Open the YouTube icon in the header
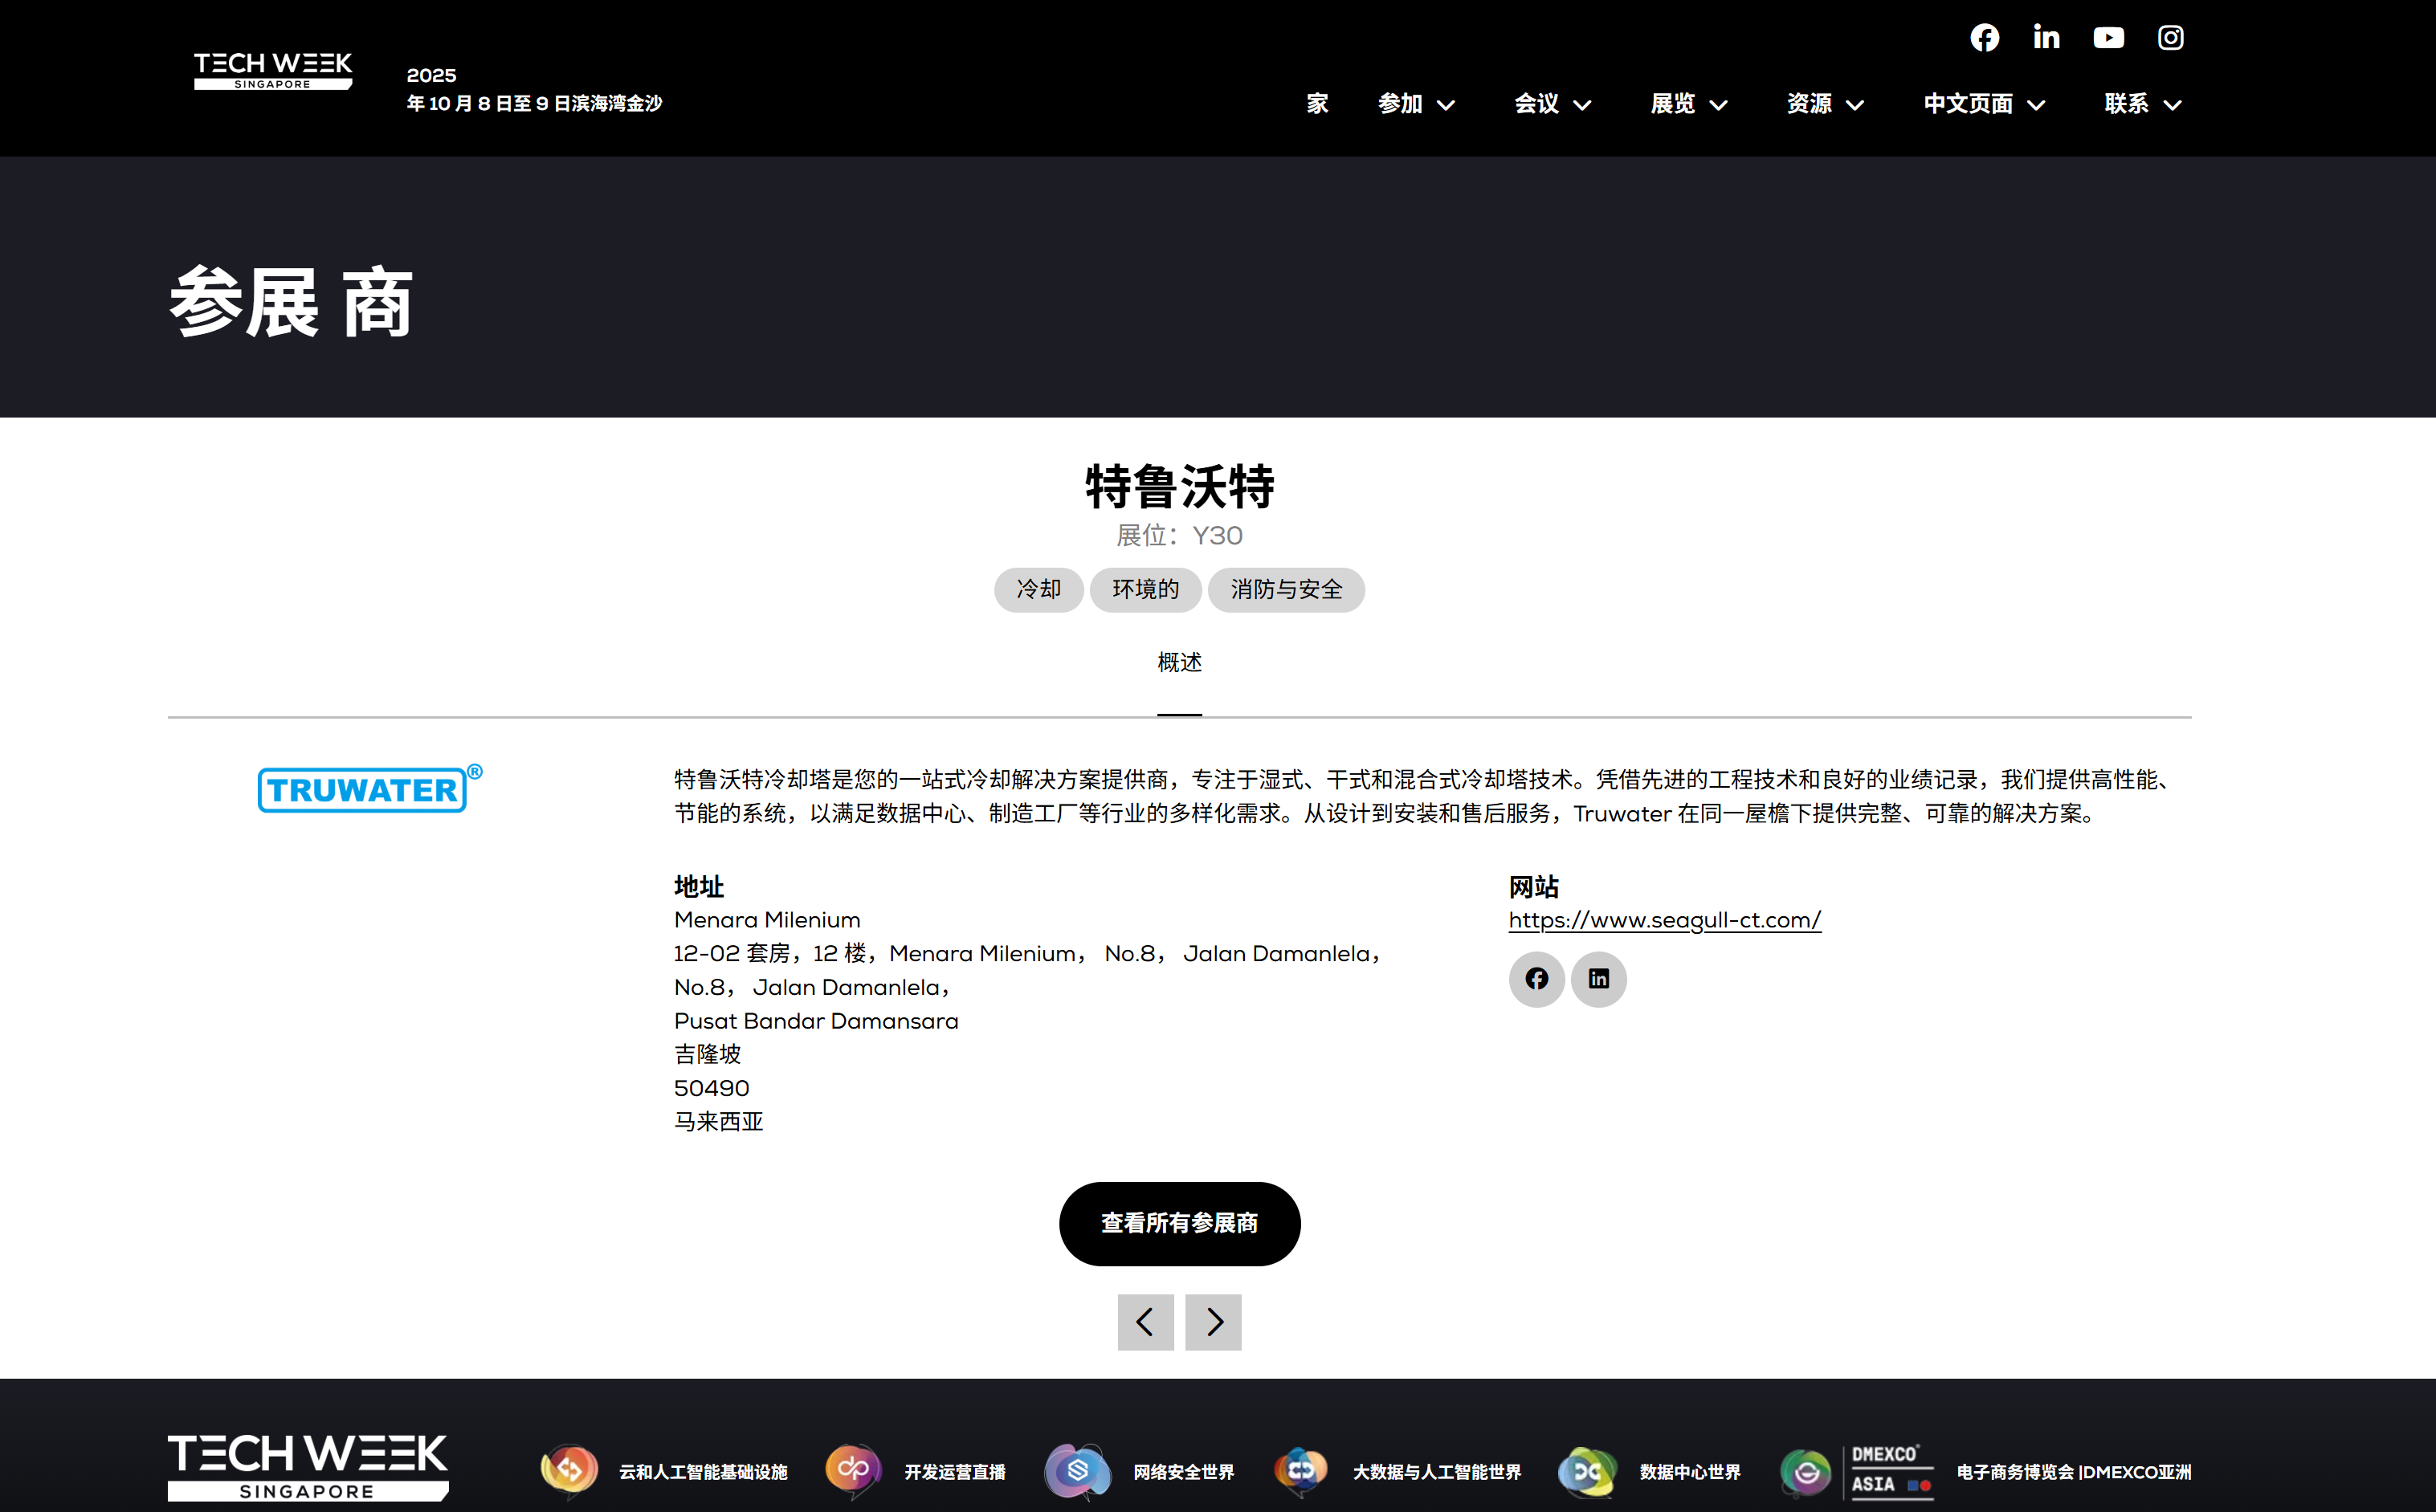This screenshot has height=1512, width=2436. 2108,38
